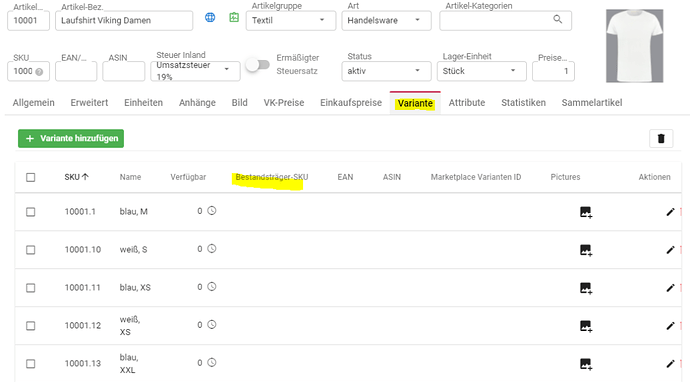This screenshot has height=382, width=690.
Task: Edit variant 10001.10 with pencil icon
Action: coord(670,250)
